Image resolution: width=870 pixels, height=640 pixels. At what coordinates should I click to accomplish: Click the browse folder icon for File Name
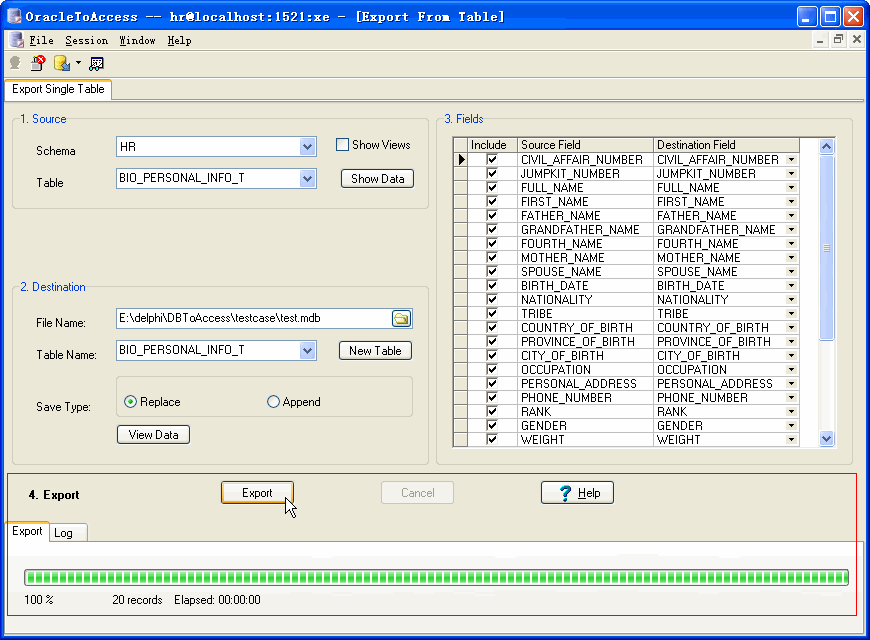[x=401, y=319]
